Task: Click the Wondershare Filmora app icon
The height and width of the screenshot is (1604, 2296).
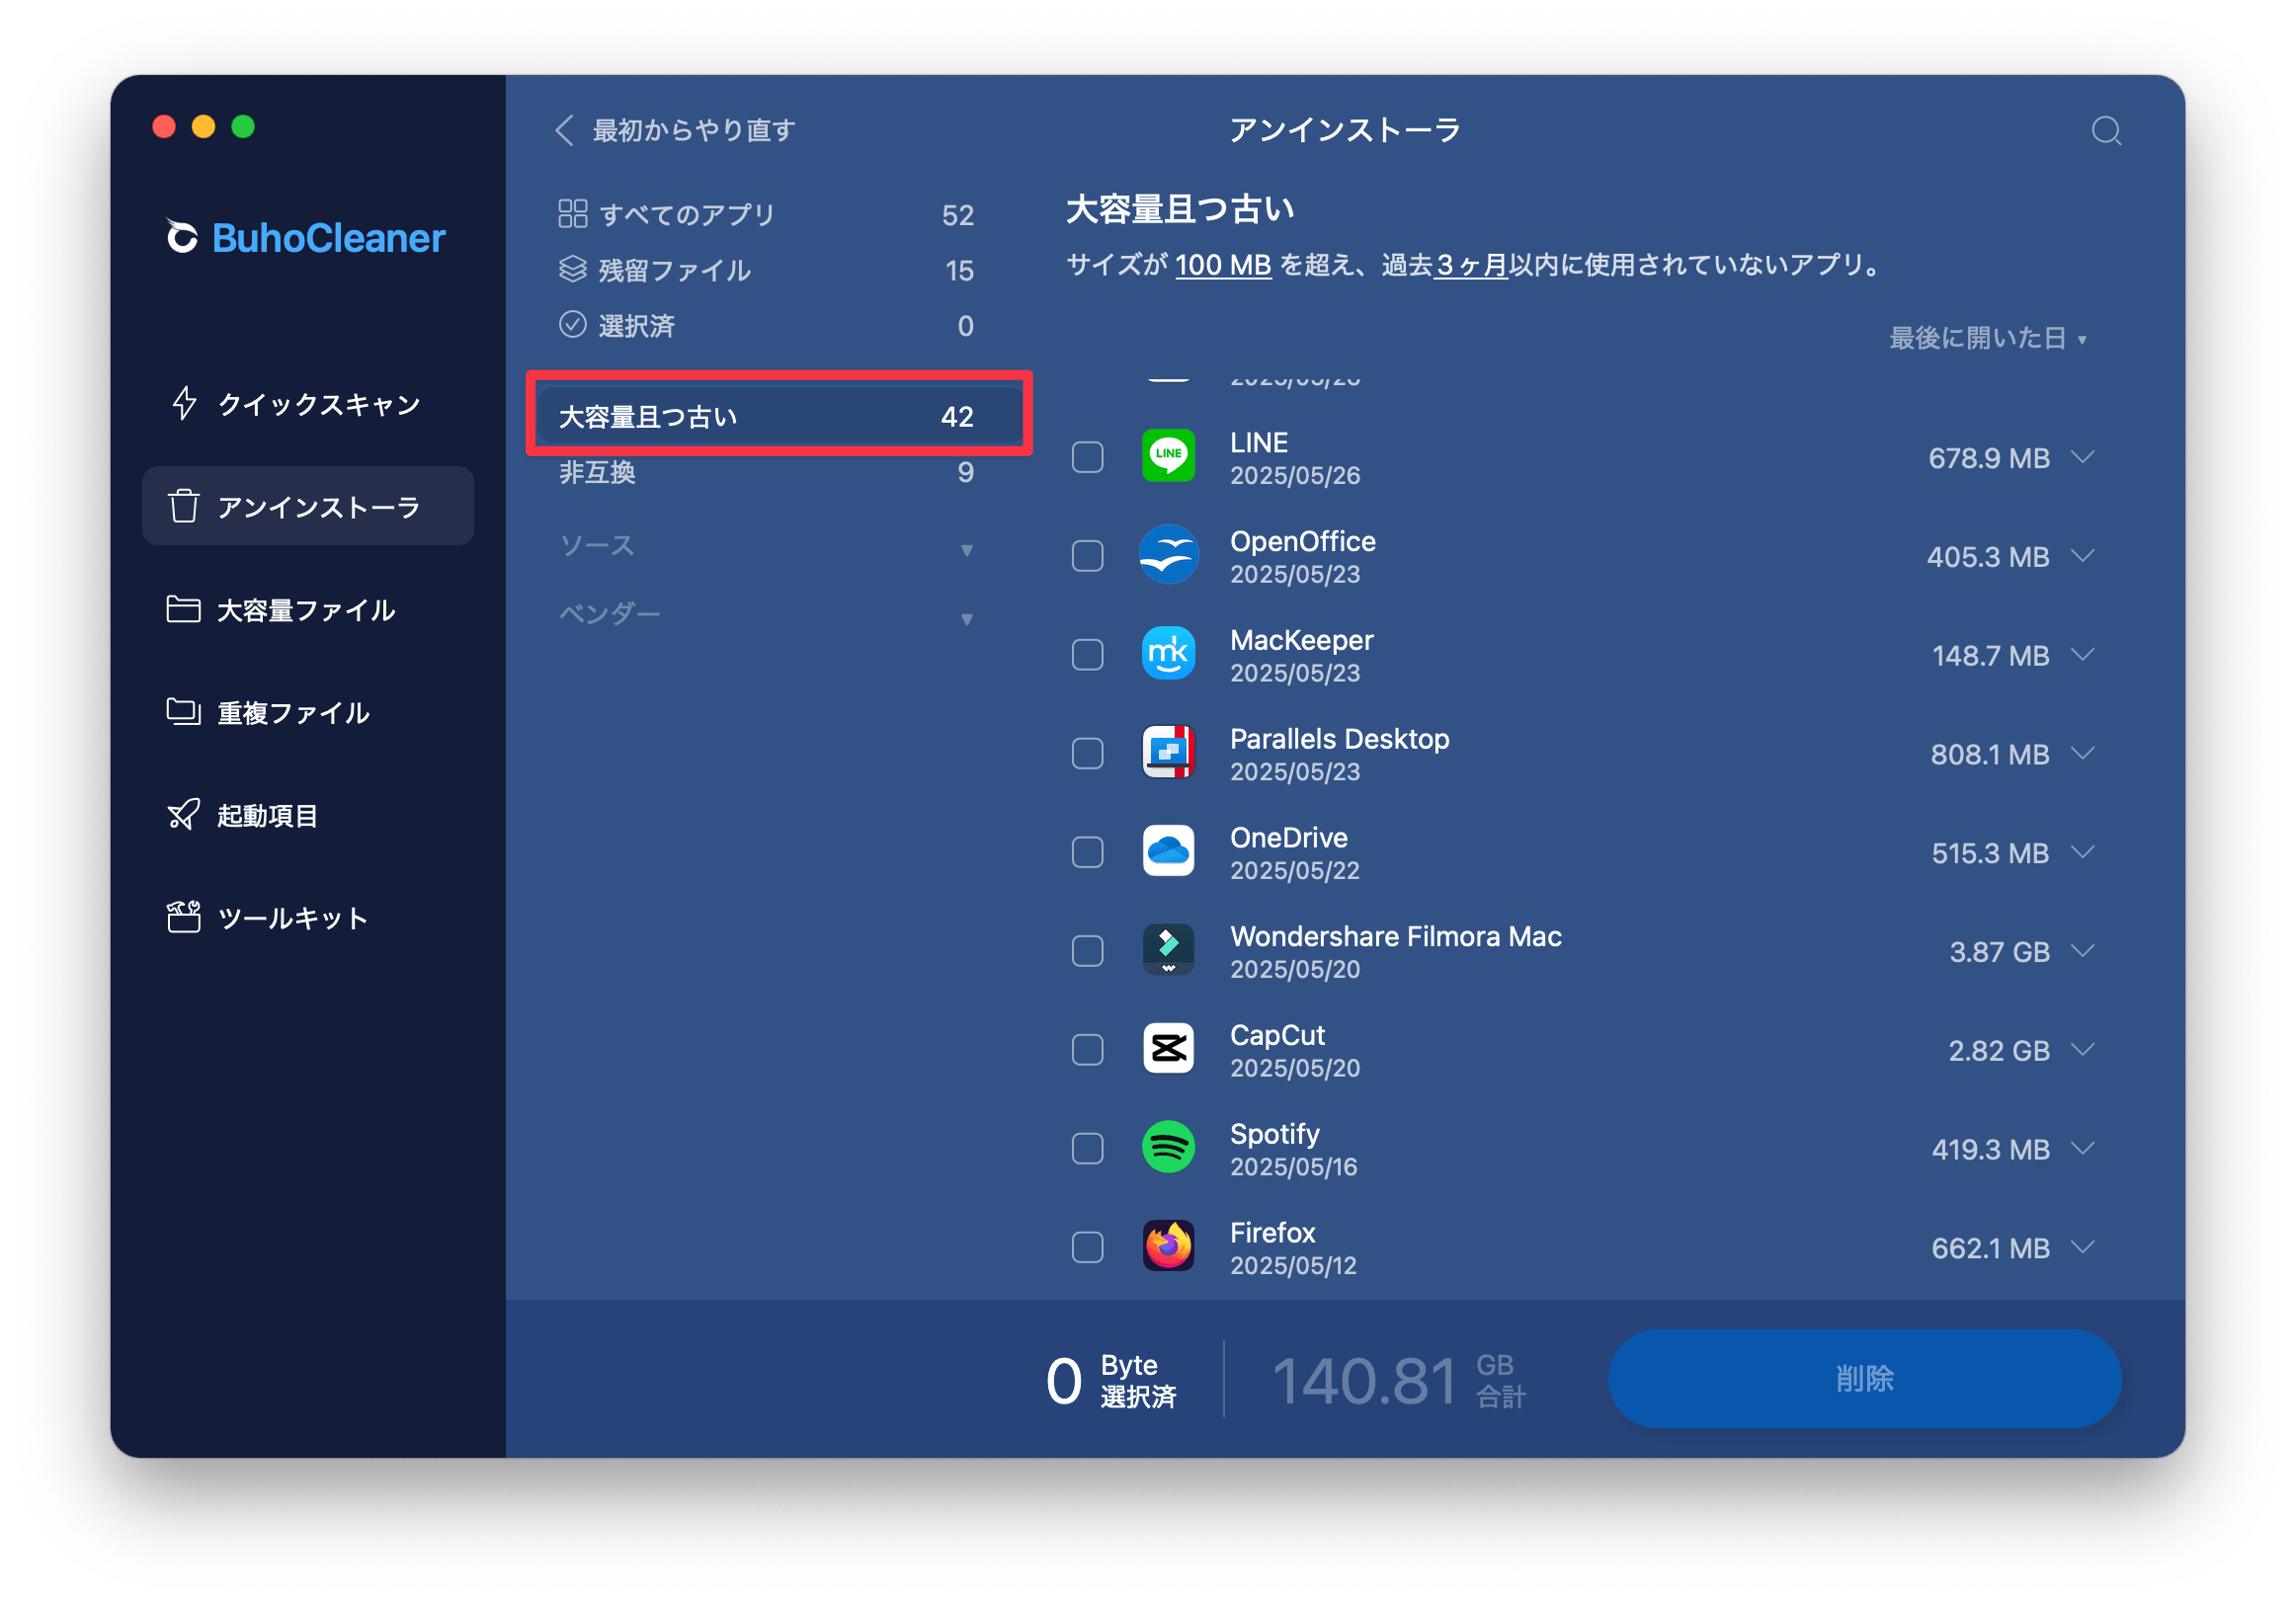Action: pos(1168,950)
